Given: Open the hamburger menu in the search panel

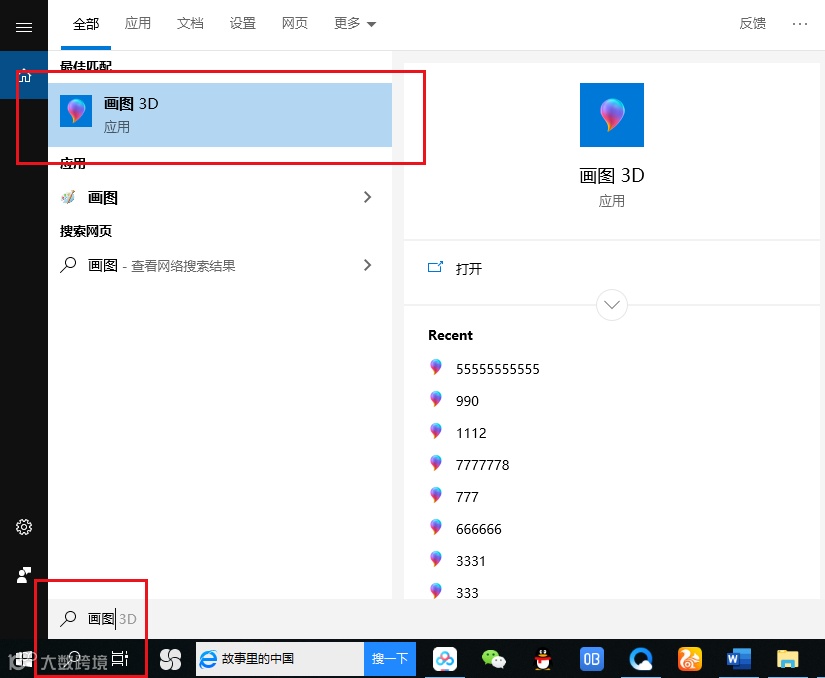Looking at the screenshot, I should [x=24, y=27].
